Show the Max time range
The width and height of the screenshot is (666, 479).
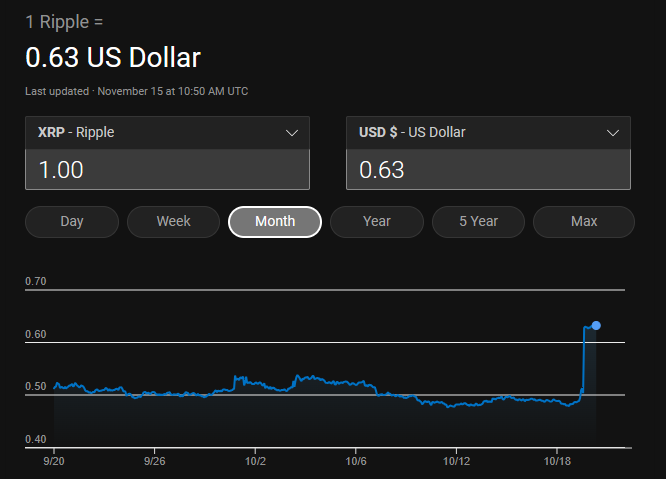(x=584, y=222)
